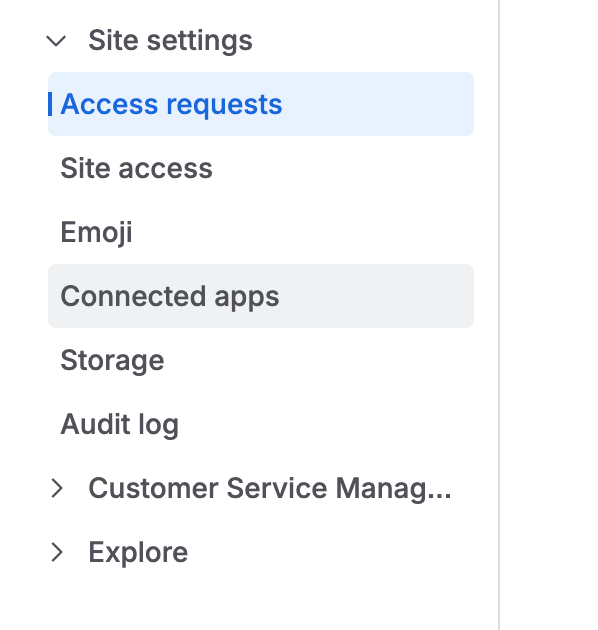Click the right arrow icon beside Explore

pyautogui.click(x=57, y=552)
